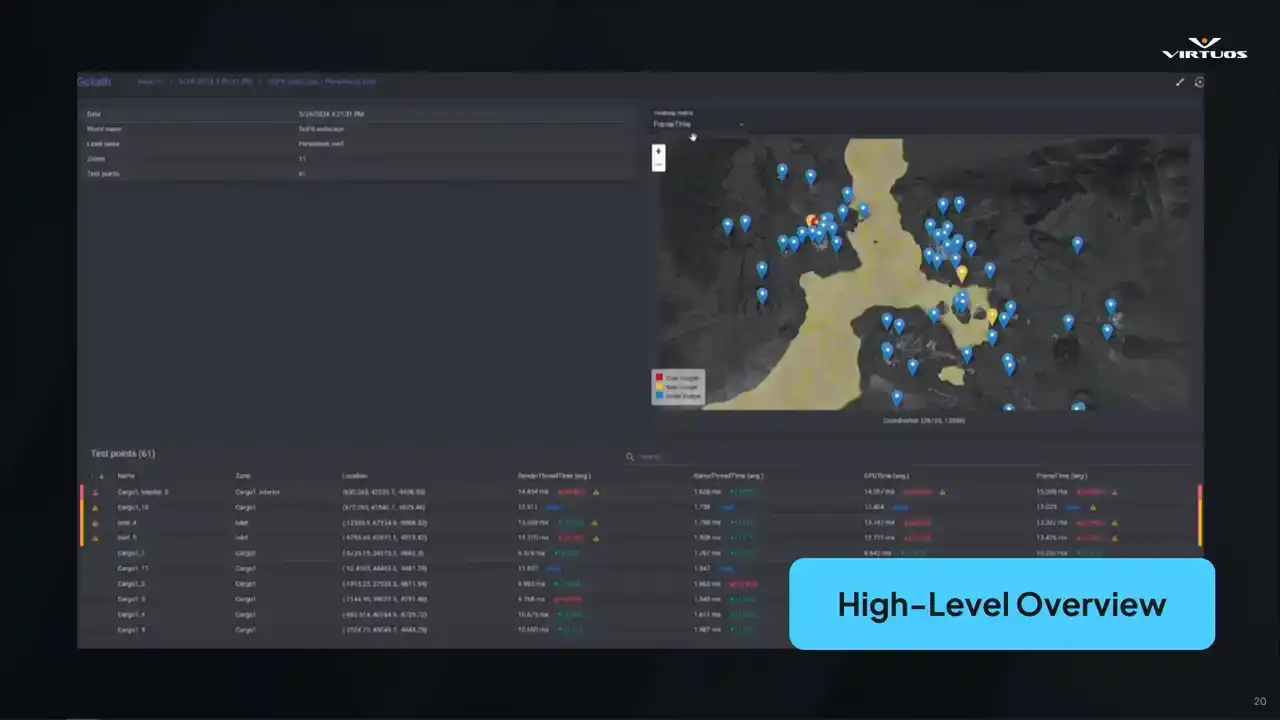1280x720 pixels.
Task: Click red alert icon beside Cargo1_Interior_2 row
Action: coord(96,492)
